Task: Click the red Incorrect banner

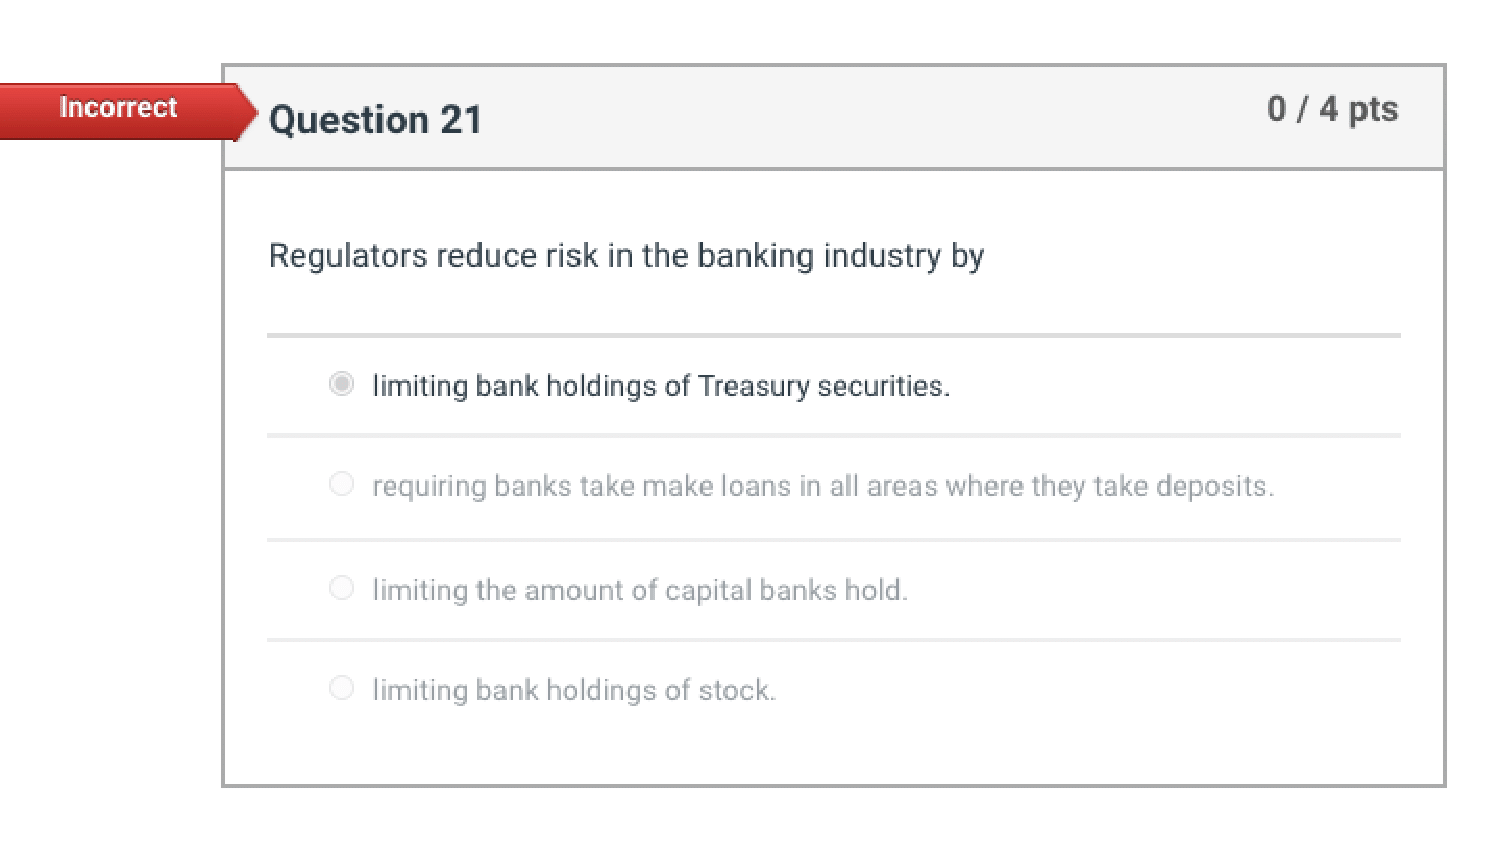Action: (x=117, y=108)
